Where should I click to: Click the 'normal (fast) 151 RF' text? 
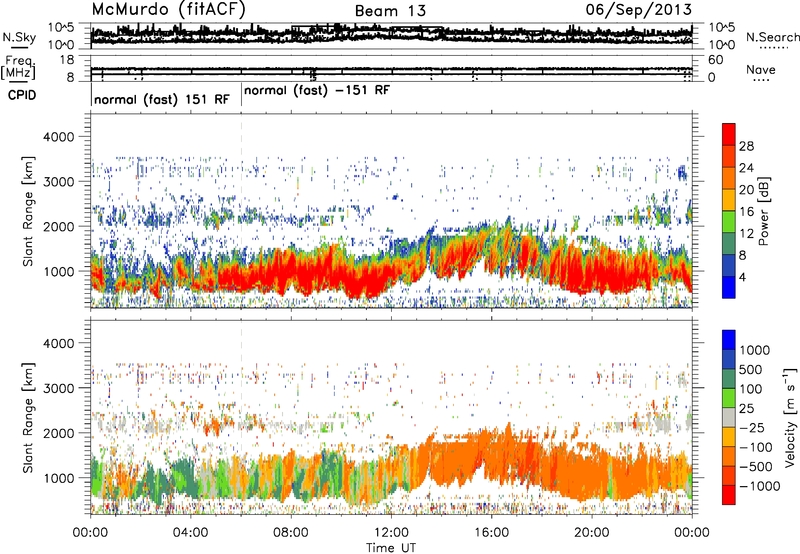click(x=162, y=99)
